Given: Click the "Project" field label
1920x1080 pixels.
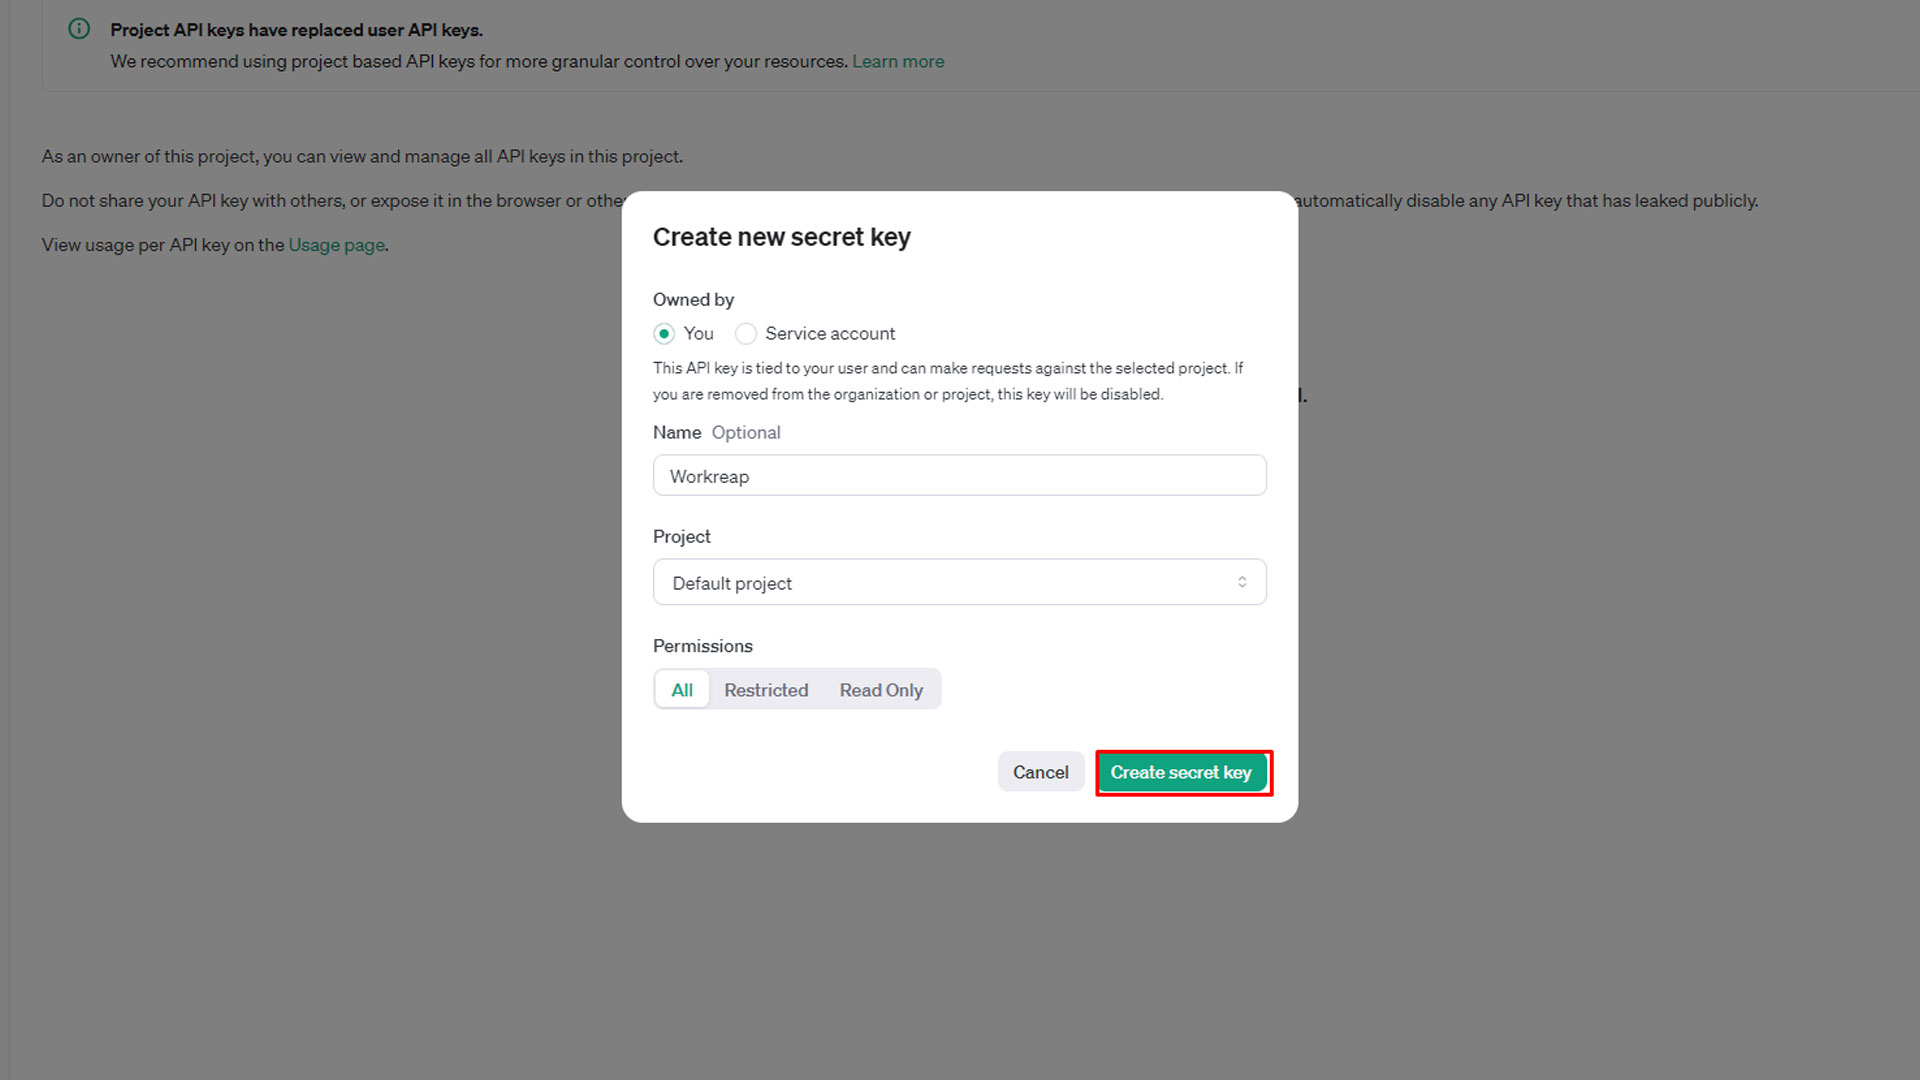Looking at the screenshot, I should (681, 537).
